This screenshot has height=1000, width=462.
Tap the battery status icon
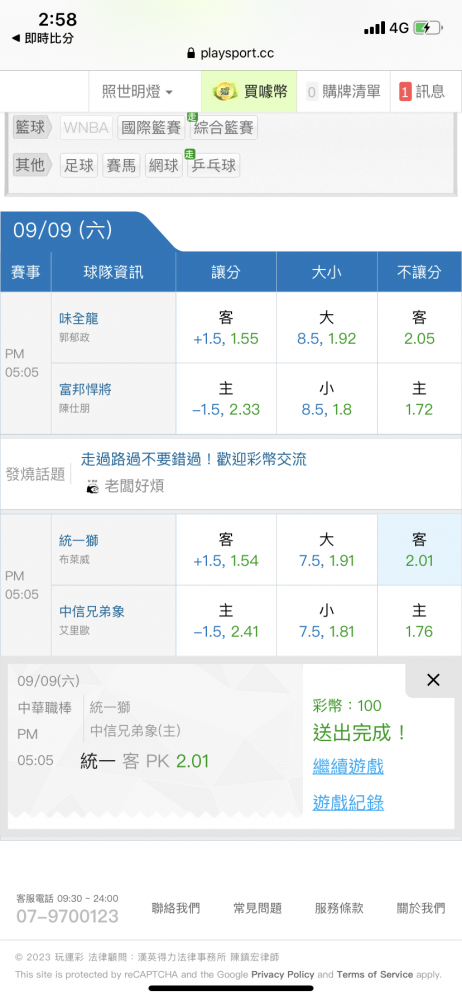pyautogui.click(x=428, y=28)
